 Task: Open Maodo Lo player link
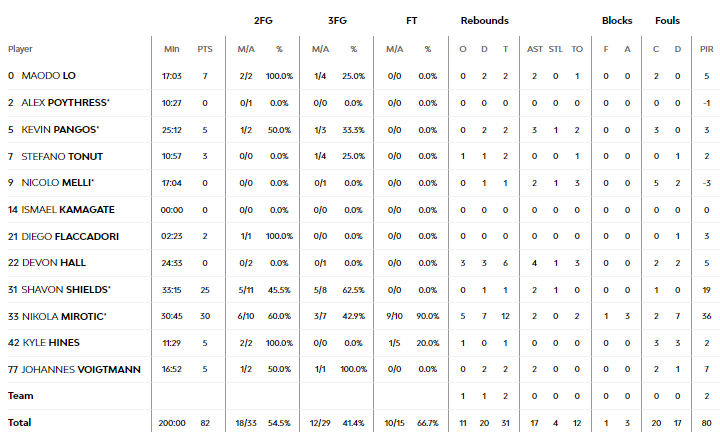tap(48, 76)
